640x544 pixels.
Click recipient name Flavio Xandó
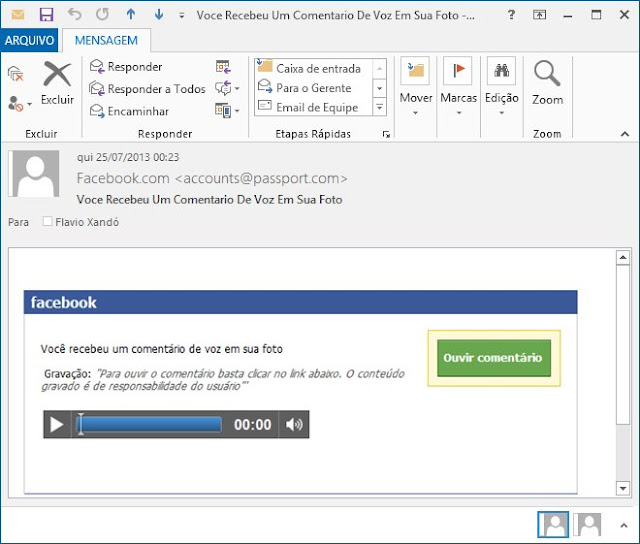[x=87, y=222]
